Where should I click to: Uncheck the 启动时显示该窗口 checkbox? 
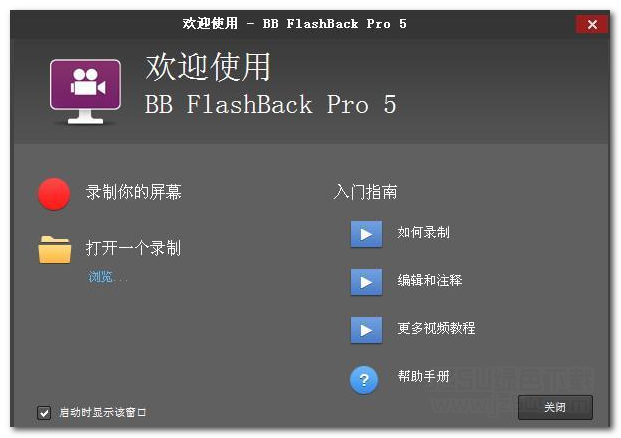coord(44,413)
